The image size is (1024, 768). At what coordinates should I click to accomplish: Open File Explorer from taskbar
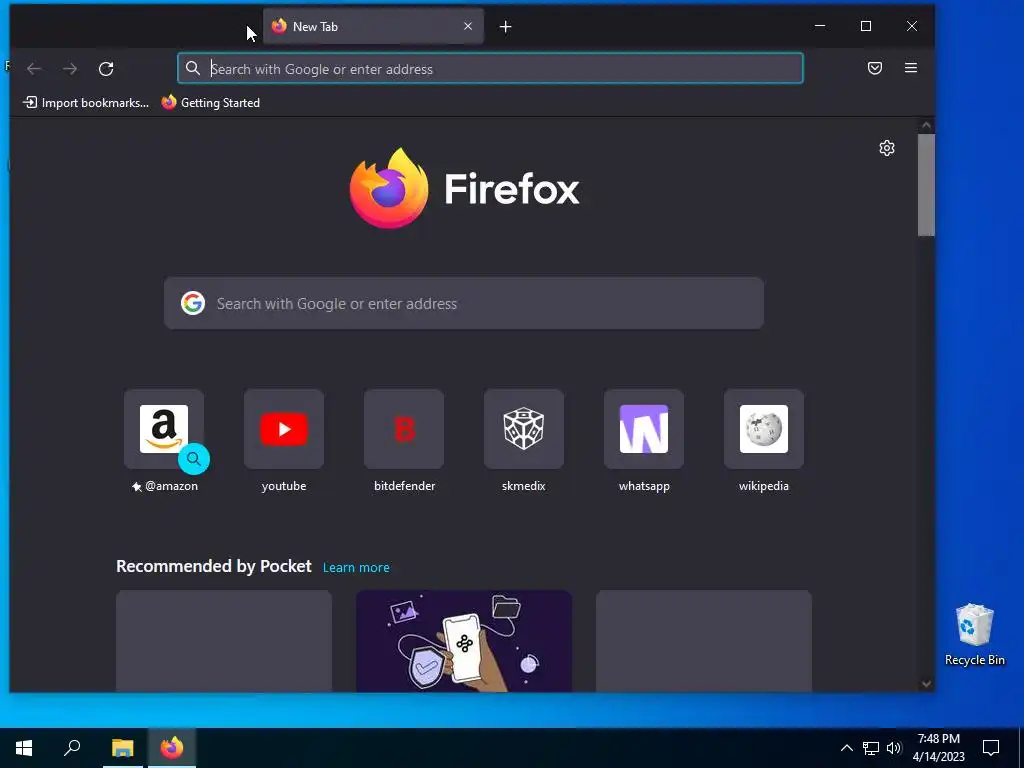click(123, 748)
